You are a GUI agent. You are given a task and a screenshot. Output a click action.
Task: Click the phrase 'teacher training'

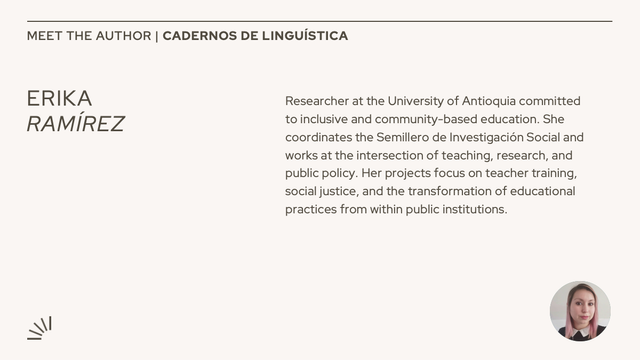point(529,173)
